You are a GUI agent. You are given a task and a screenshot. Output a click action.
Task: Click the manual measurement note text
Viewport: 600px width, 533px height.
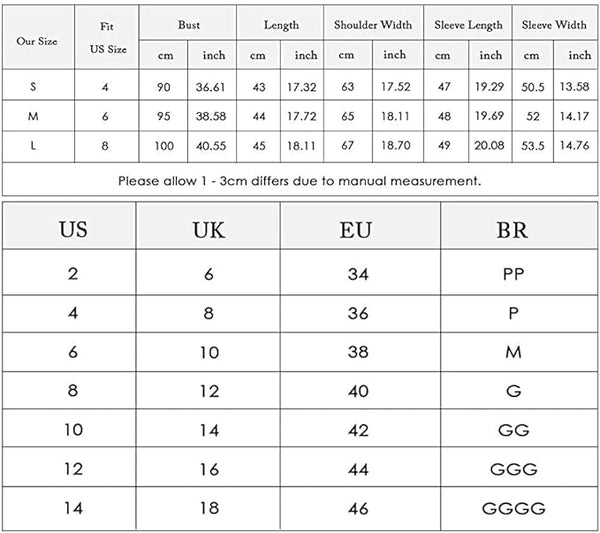pyautogui.click(x=300, y=181)
